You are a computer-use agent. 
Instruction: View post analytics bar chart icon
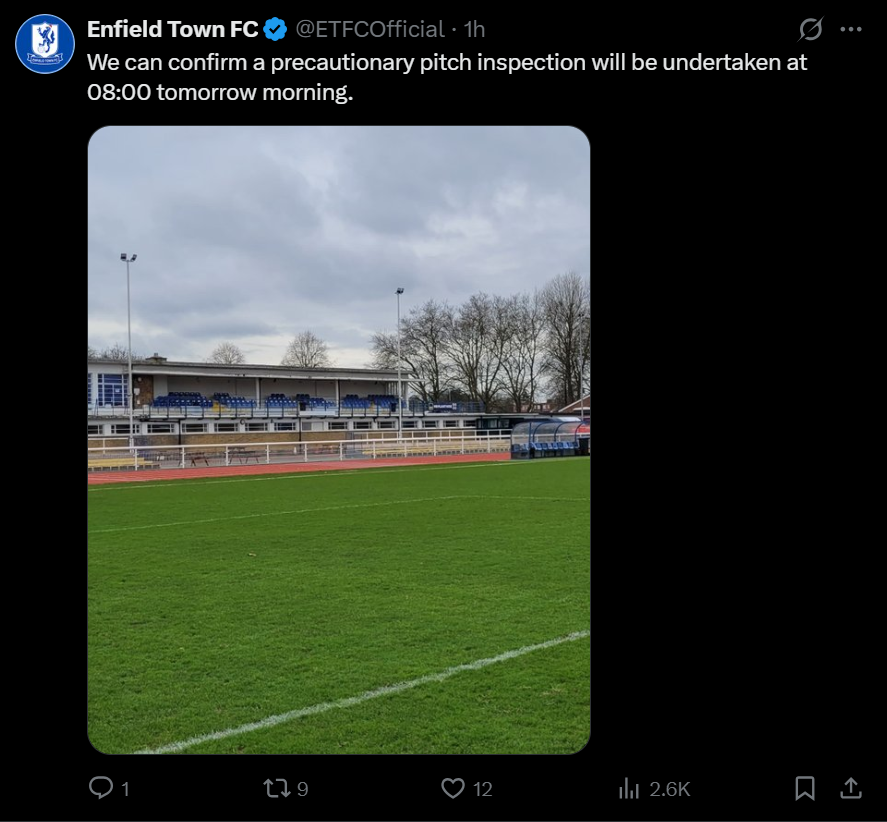tap(629, 789)
